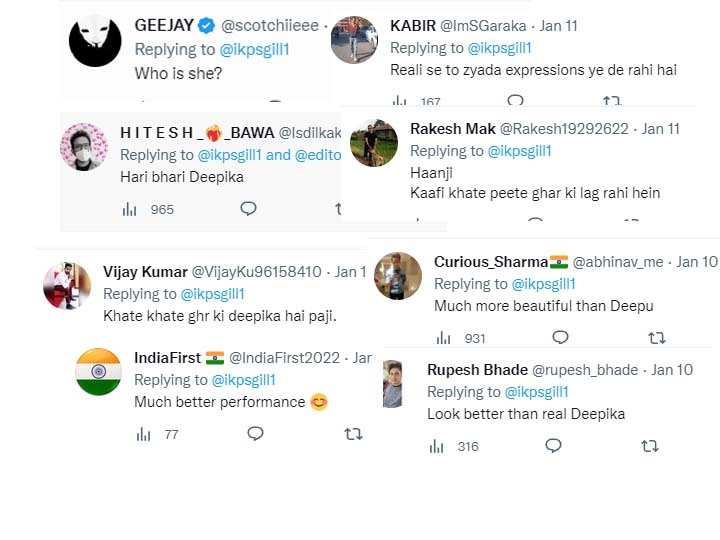Retweet Rupesh Bhade's tweet

(649, 446)
